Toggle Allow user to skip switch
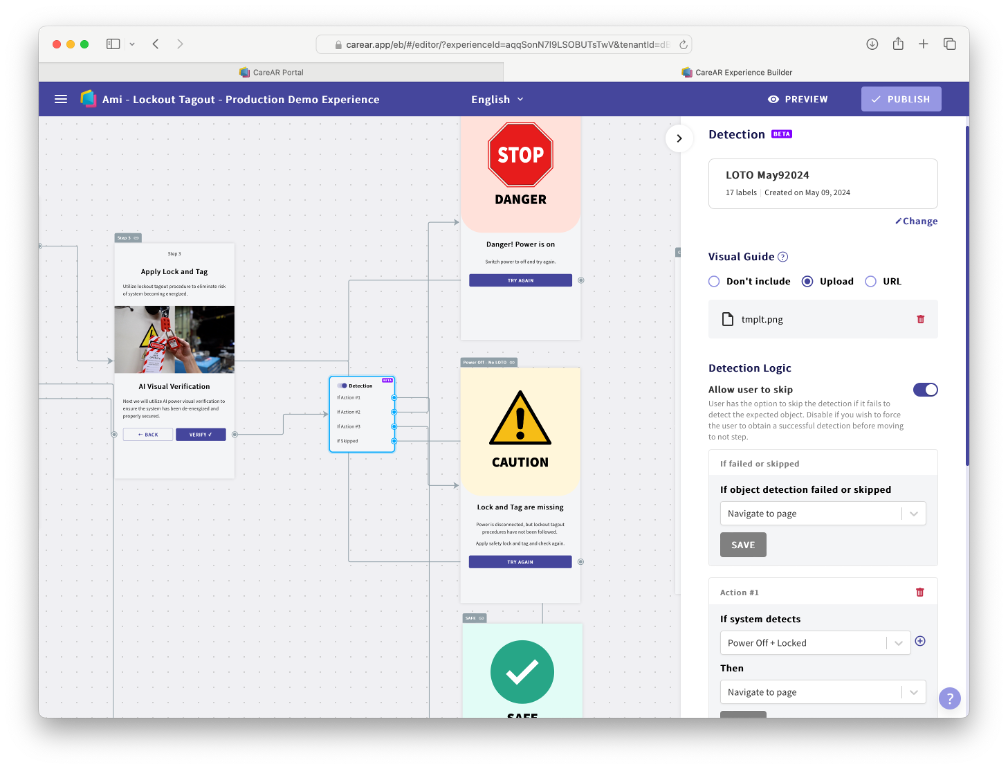The width and height of the screenshot is (1008, 770). coord(925,390)
